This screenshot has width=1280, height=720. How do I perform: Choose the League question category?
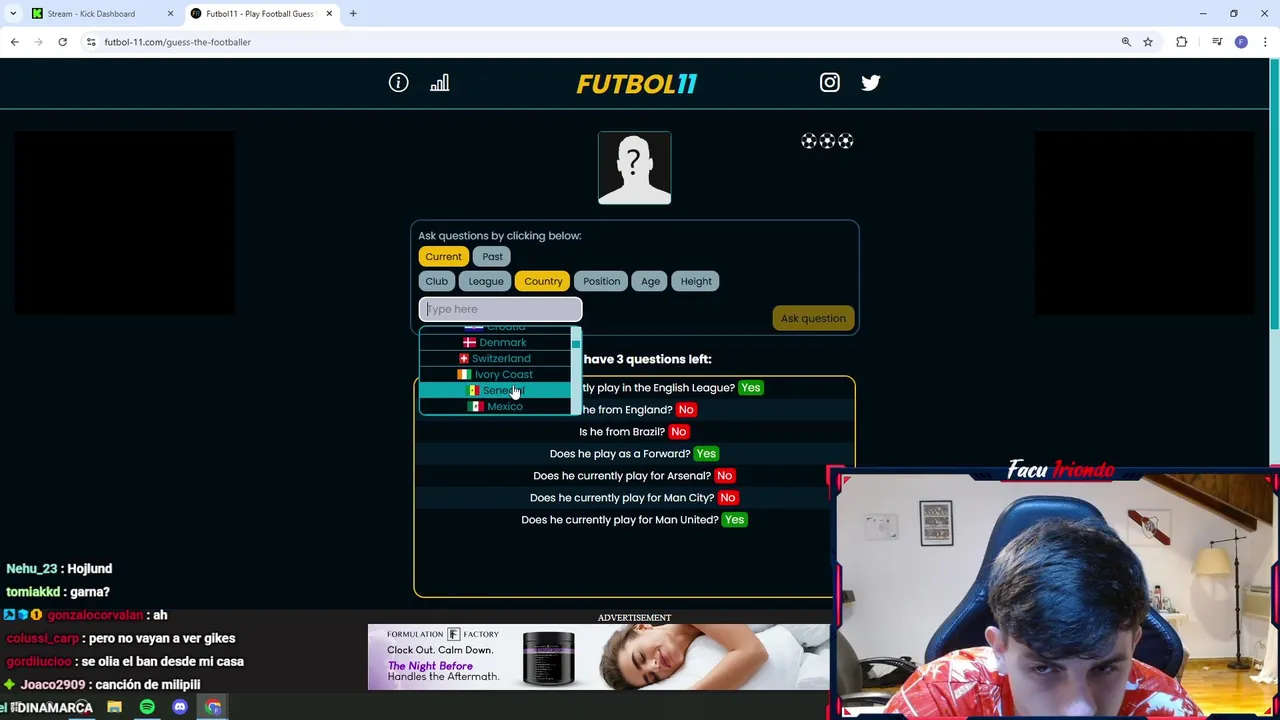click(486, 281)
